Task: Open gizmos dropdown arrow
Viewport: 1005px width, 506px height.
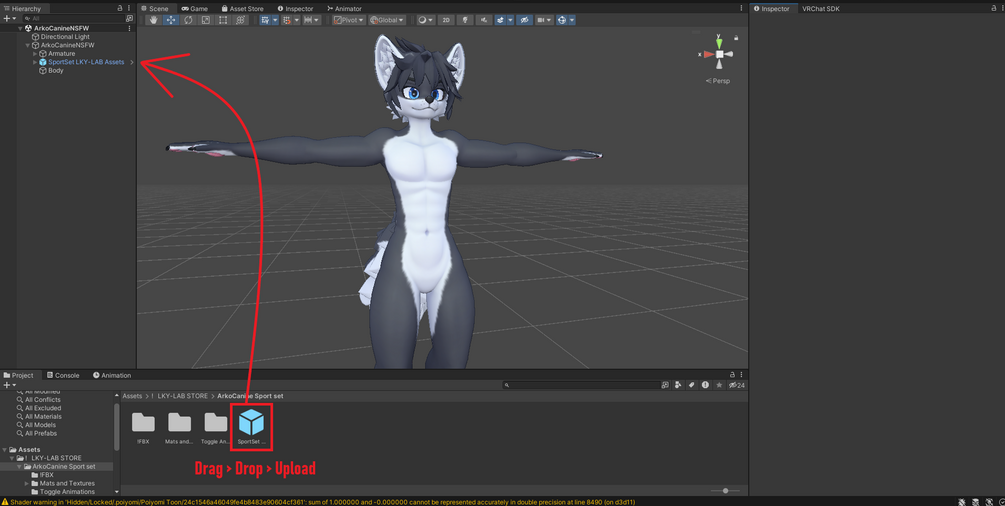Action: 572,20
